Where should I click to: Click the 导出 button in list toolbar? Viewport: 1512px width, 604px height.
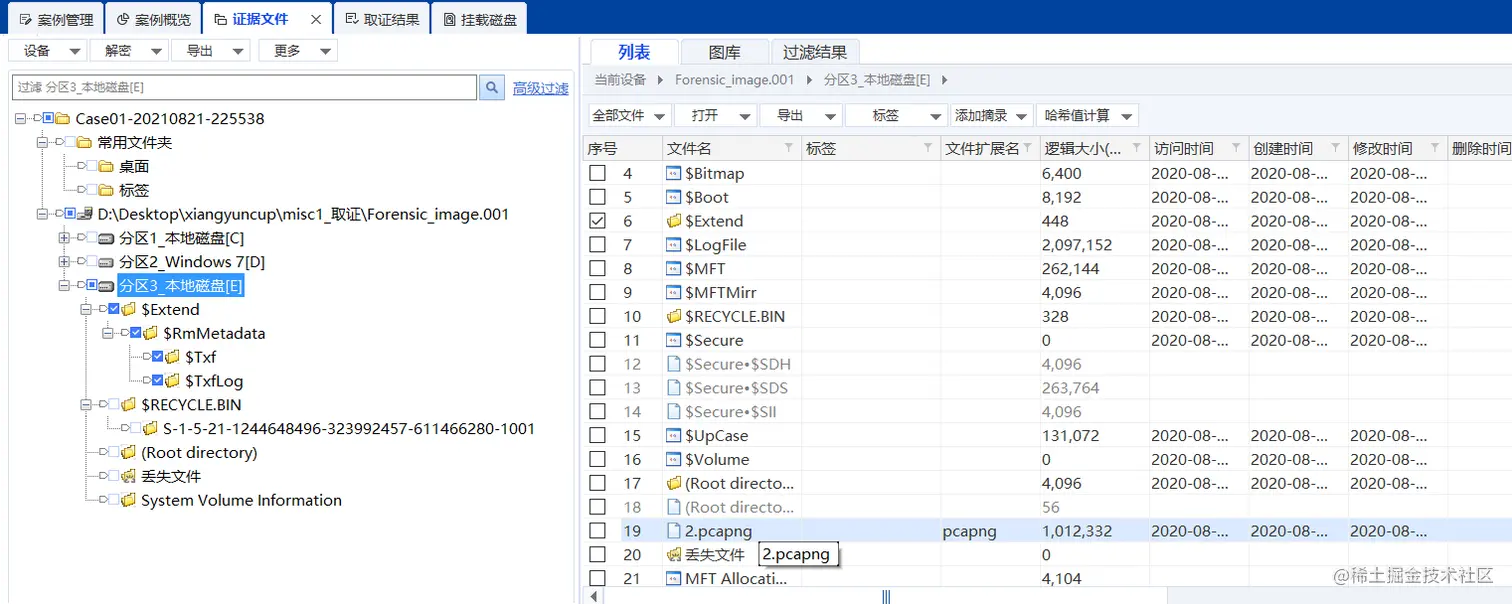(801, 116)
